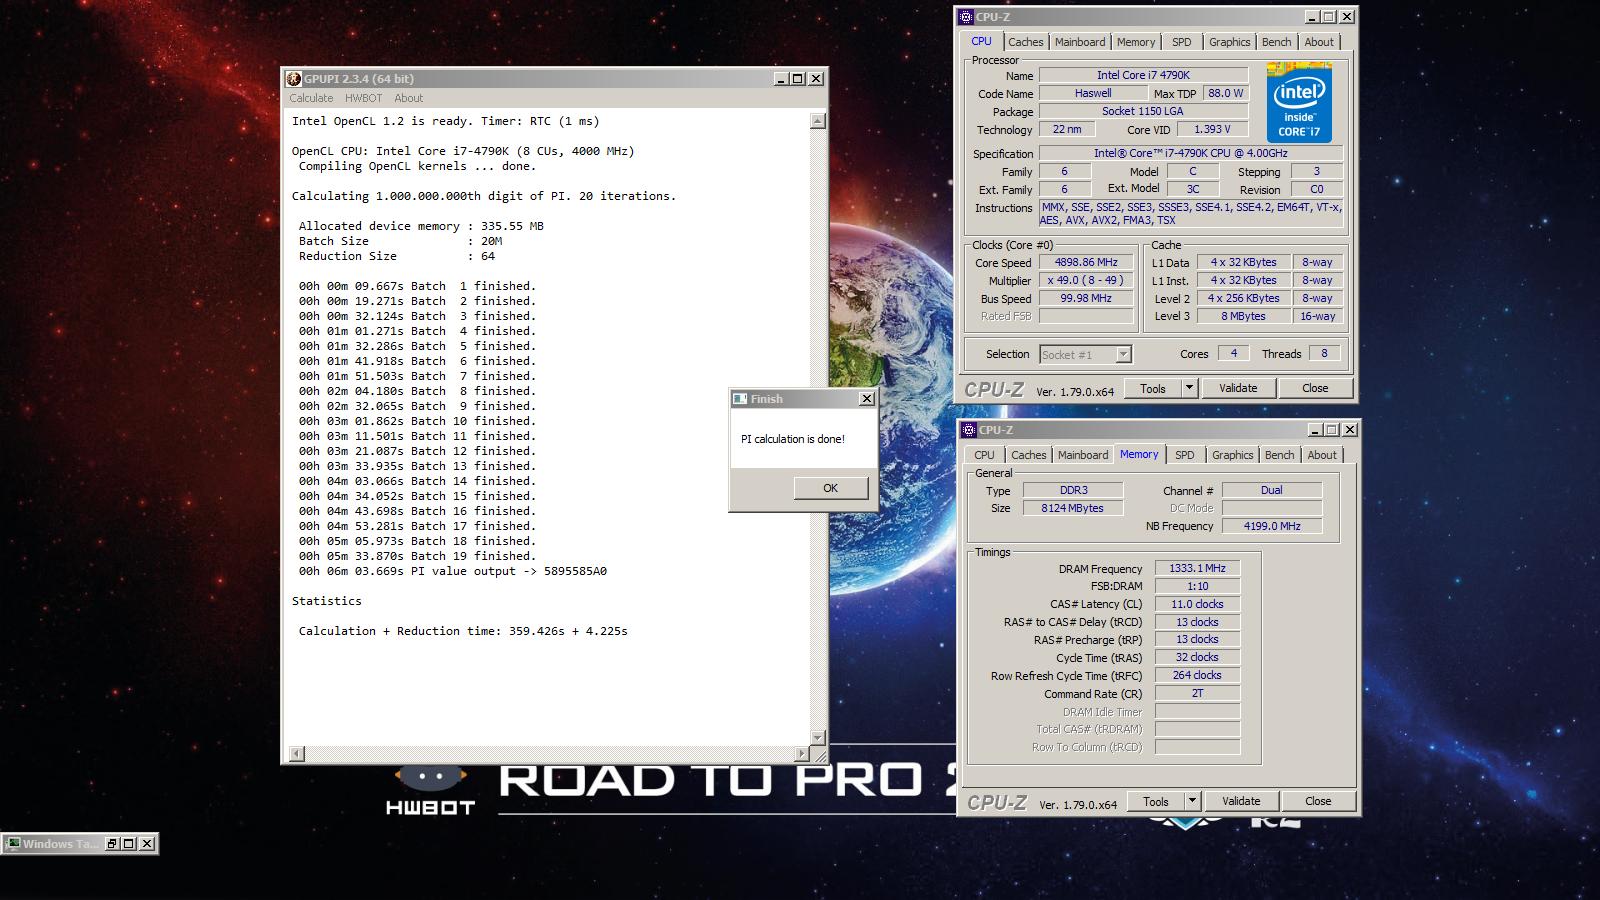The width and height of the screenshot is (1600, 900).
Task: Click the CAS# Latency 11.0 clocks value
Action: pos(1197,604)
